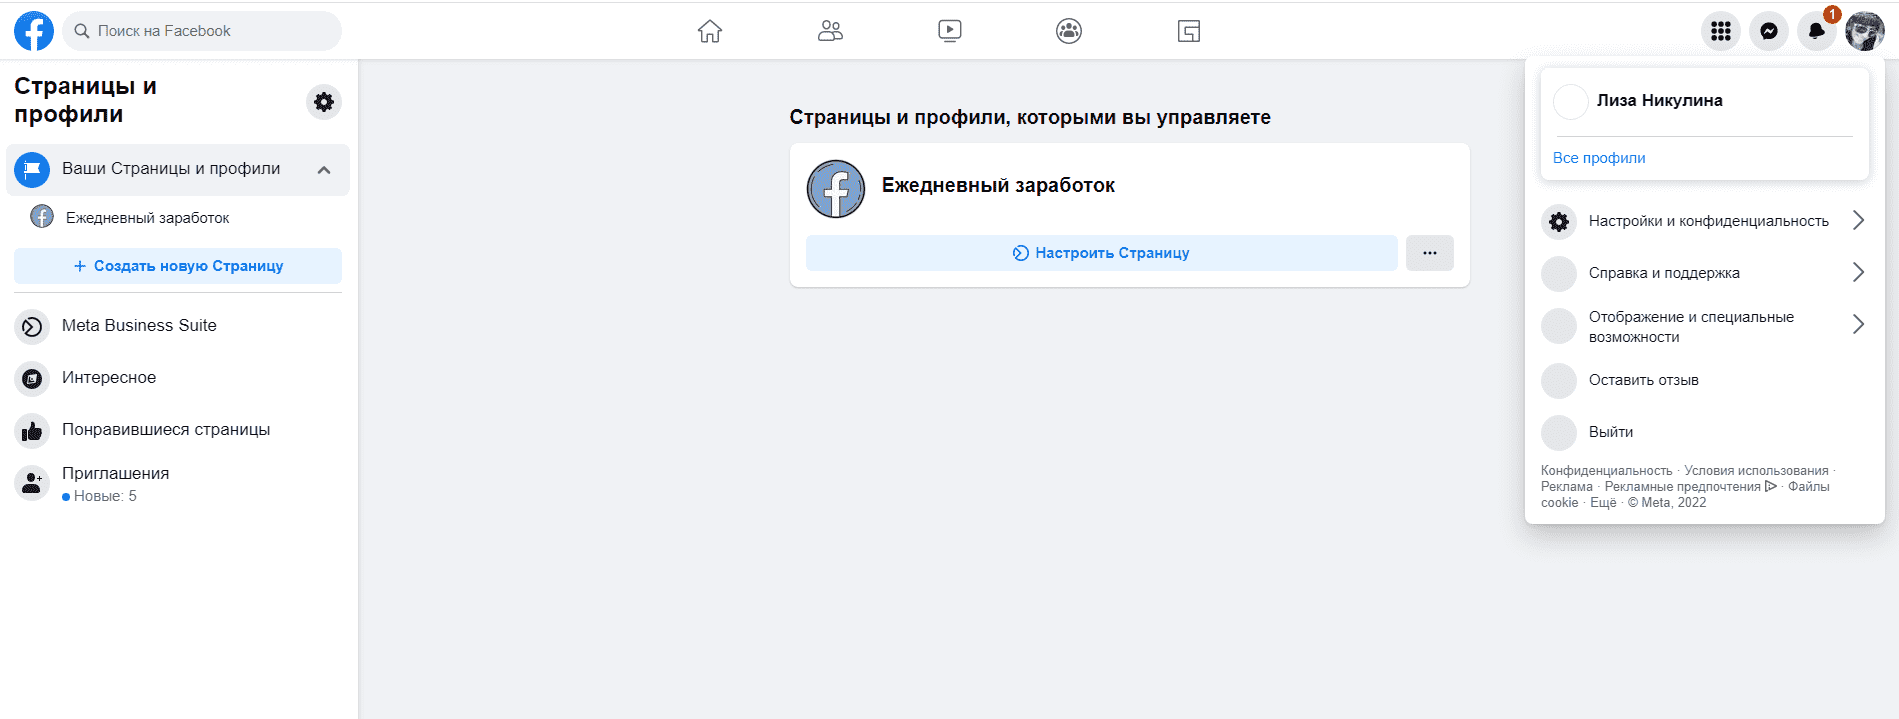Open the notifications bell
The width and height of the screenshot is (1899, 719).
click(x=1816, y=31)
